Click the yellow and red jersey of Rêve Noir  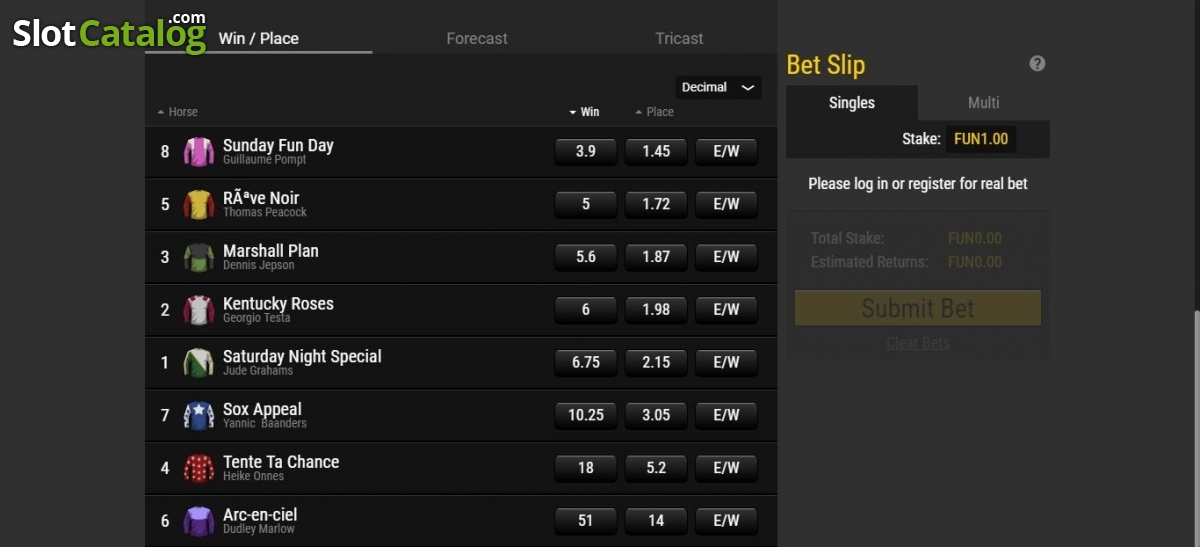[199, 205]
